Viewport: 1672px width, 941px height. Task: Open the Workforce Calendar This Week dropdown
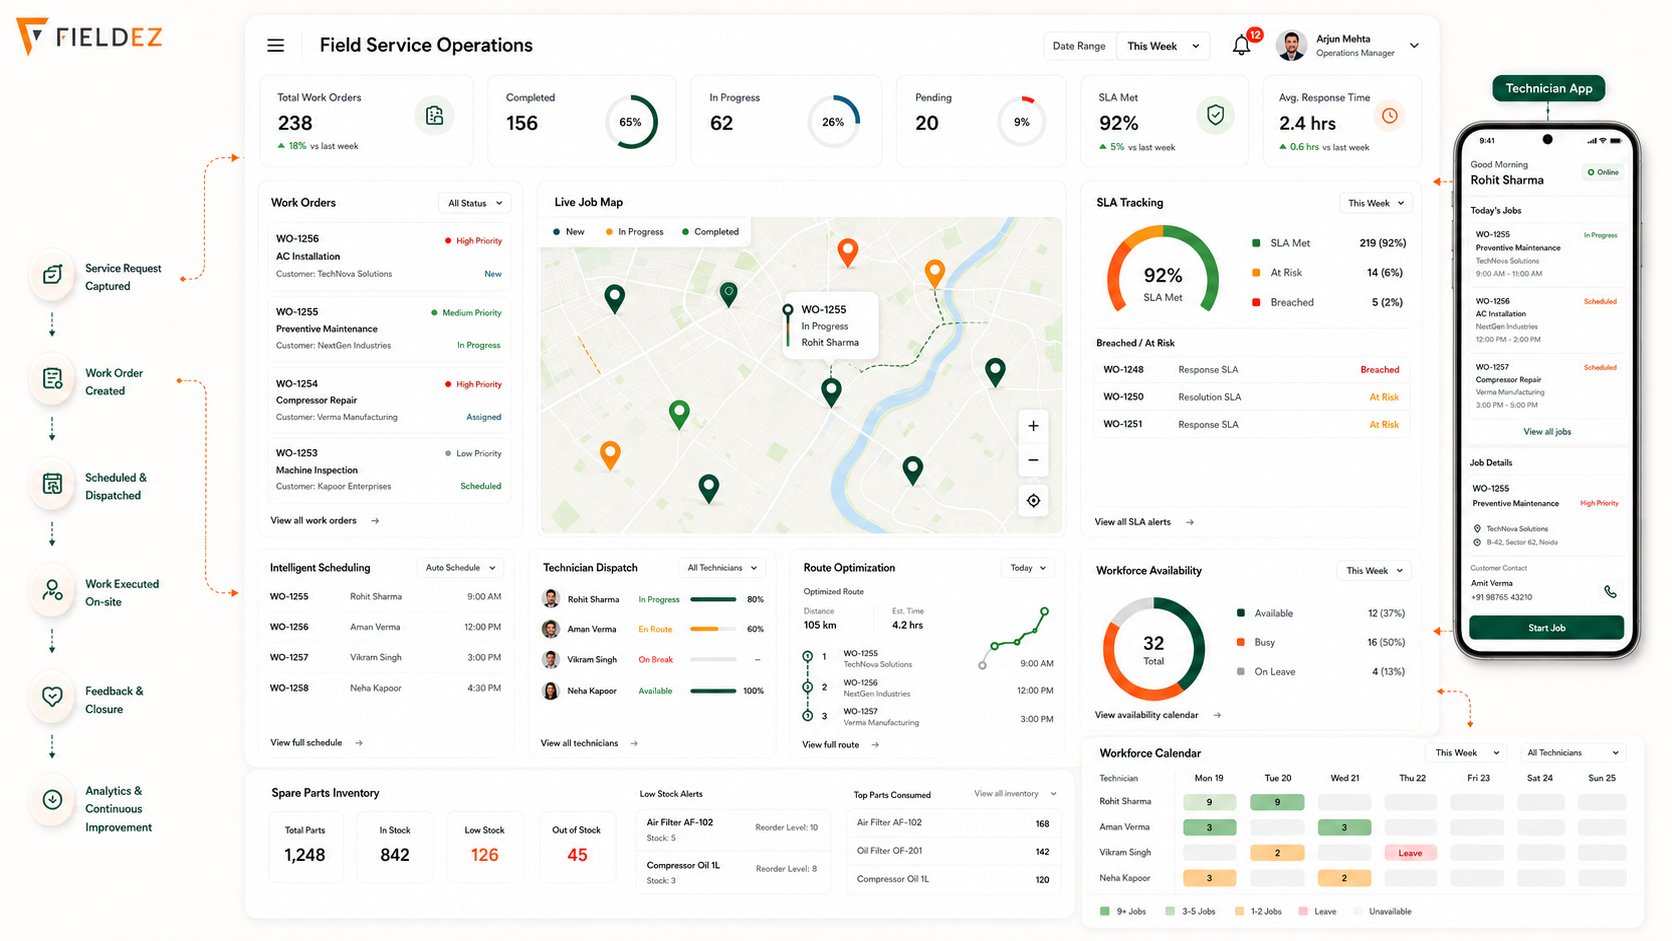pyautogui.click(x=1467, y=753)
